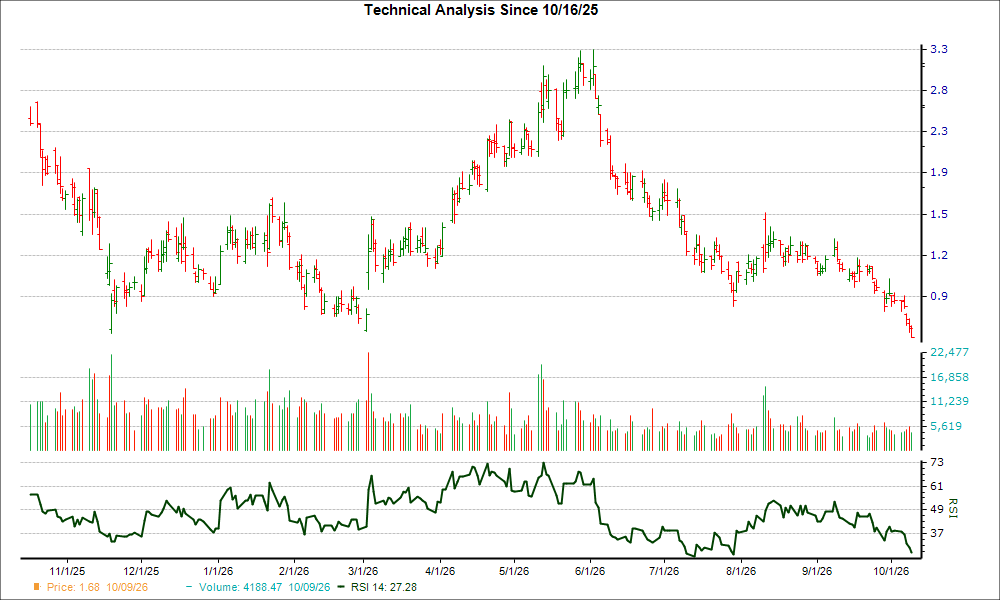This screenshot has width=1000, height=600.
Task: Click the RSI axis value 73
Action: point(938,462)
